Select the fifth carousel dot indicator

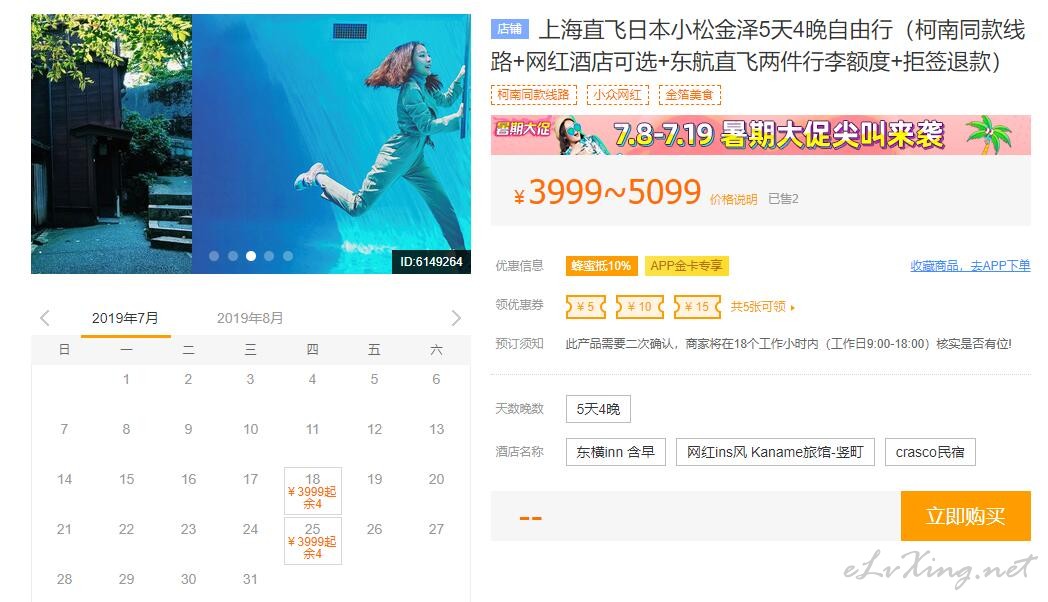click(287, 256)
